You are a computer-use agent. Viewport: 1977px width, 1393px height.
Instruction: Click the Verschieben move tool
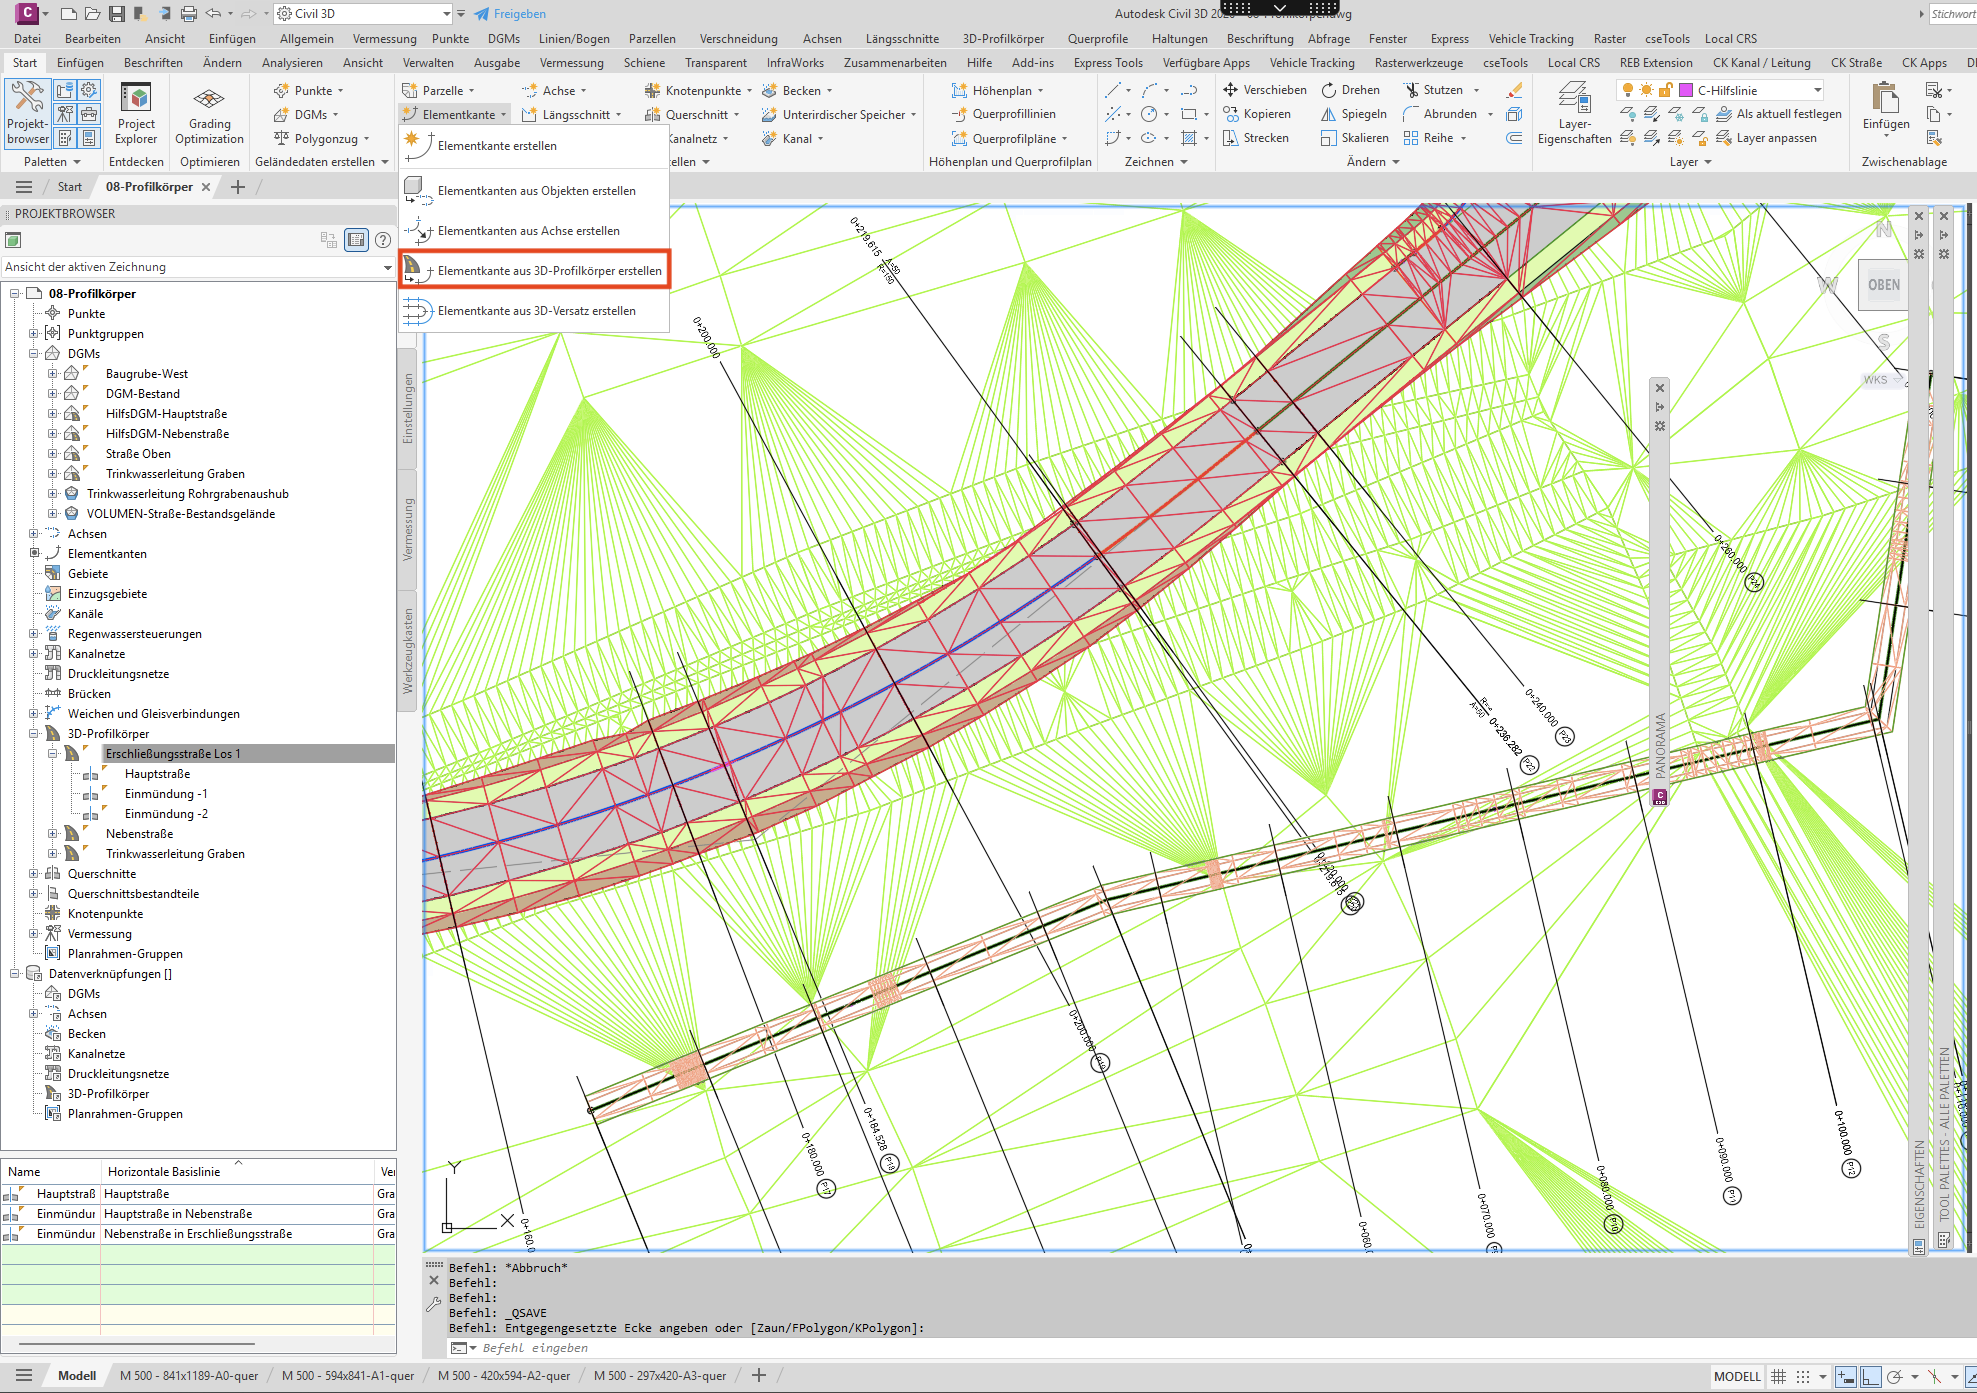coord(1265,90)
